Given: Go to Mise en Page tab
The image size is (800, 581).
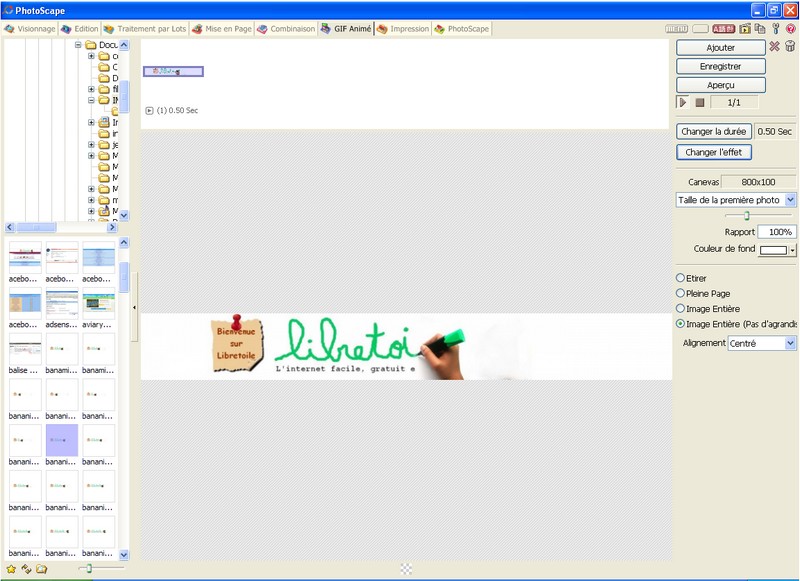Looking at the screenshot, I should 222,29.
